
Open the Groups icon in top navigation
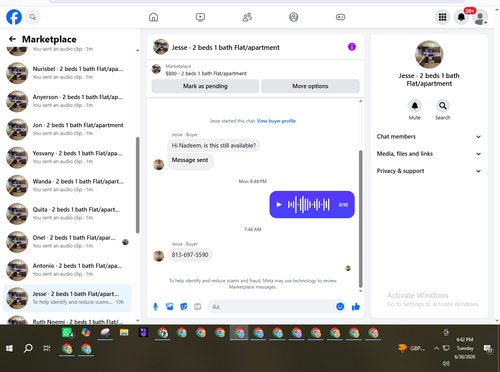click(x=294, y=17)
